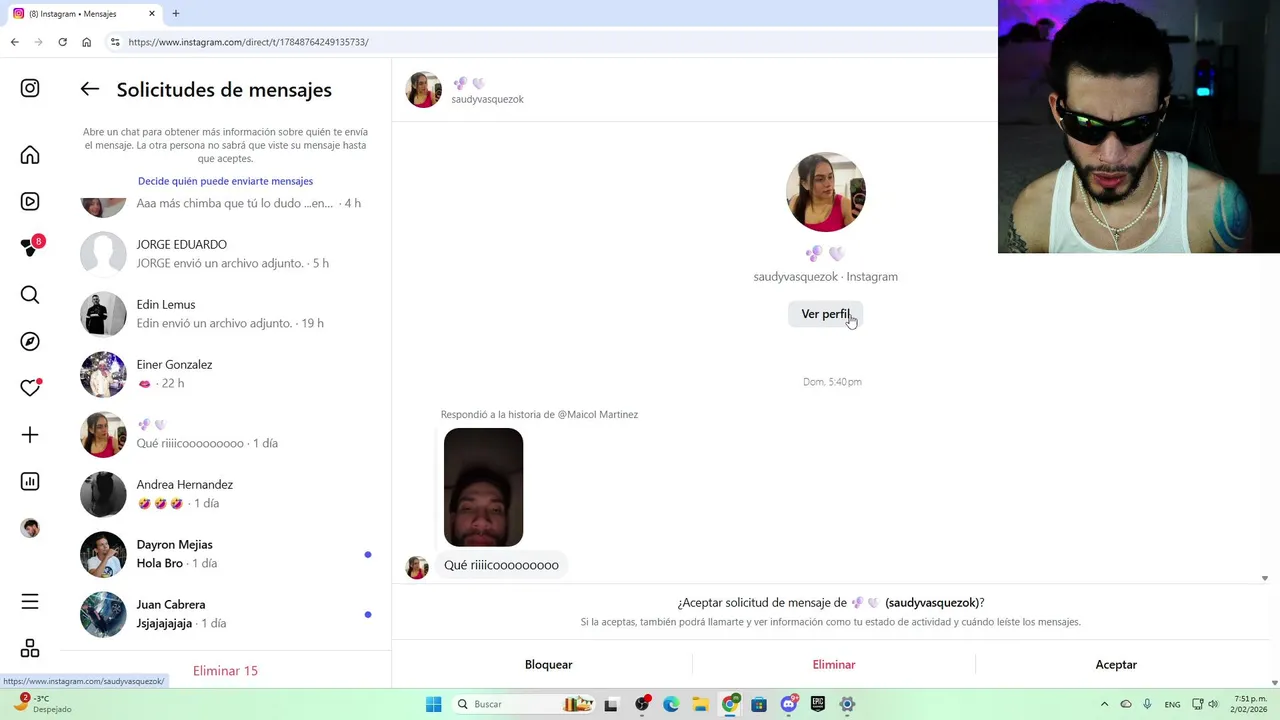Open JORGE EDUARDO message request

click(x=225, y=254)
